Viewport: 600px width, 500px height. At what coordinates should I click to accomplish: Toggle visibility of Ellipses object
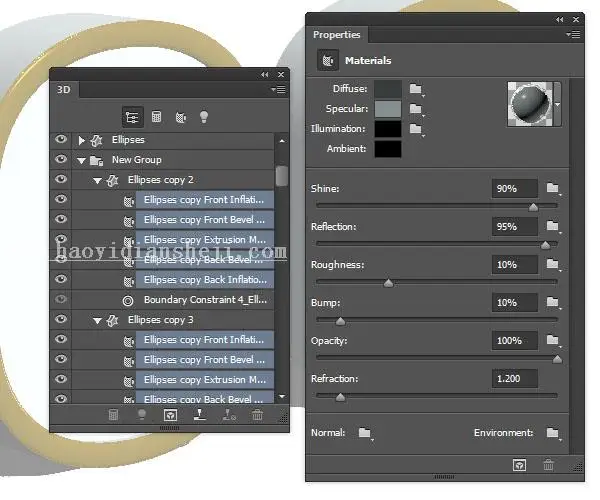61,139
